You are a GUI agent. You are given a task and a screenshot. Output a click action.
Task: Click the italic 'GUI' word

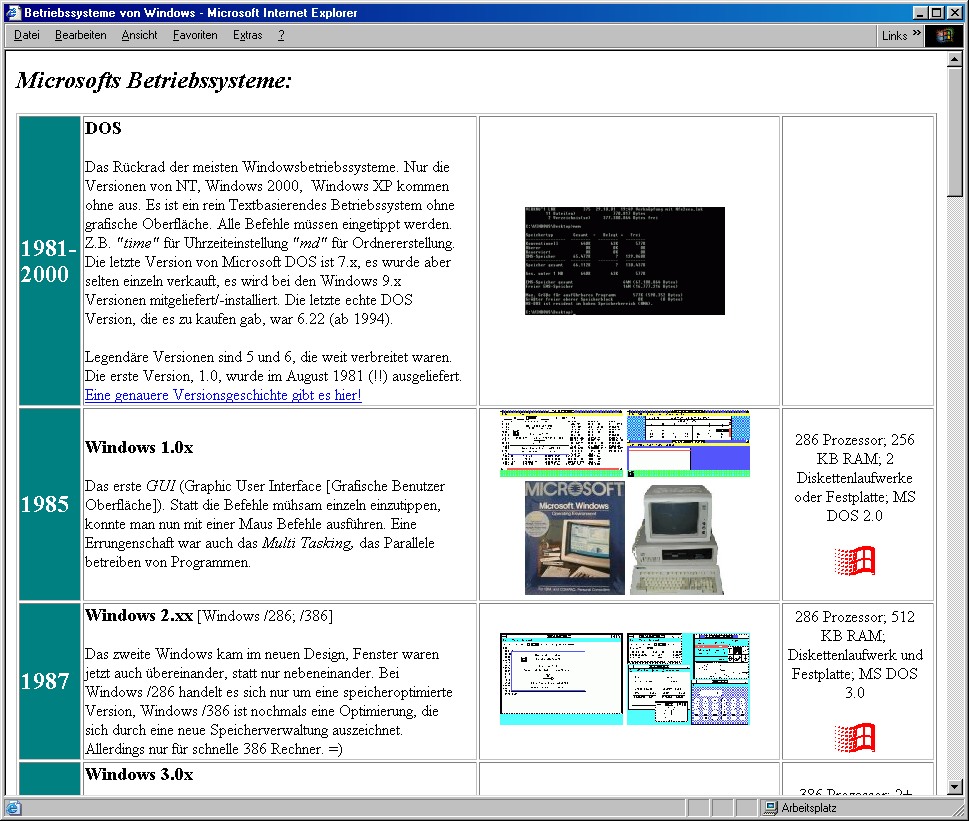click(161, 486)
